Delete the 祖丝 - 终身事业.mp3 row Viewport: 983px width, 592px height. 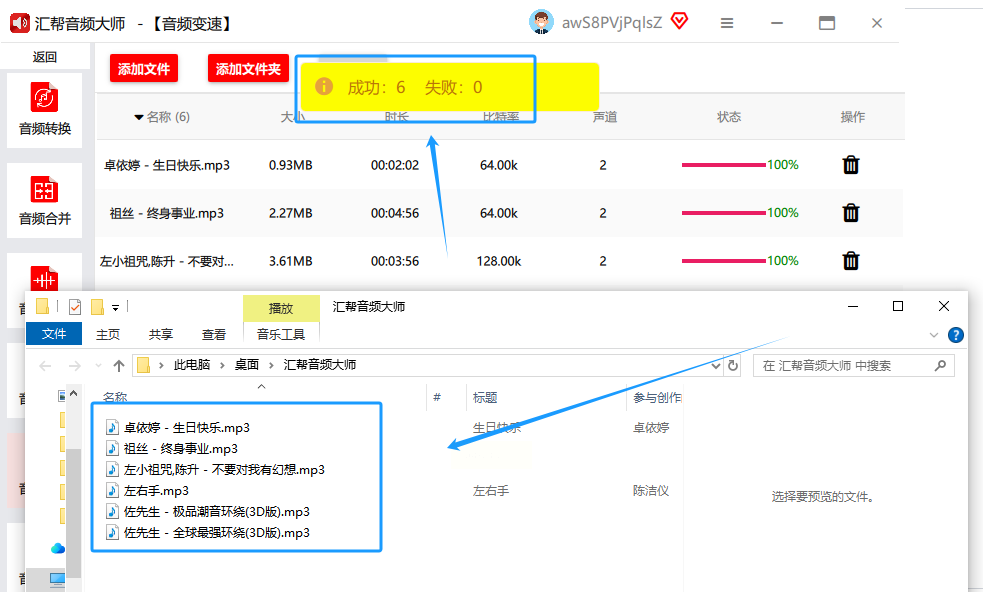pyautogui.click(x=851, y=213)
